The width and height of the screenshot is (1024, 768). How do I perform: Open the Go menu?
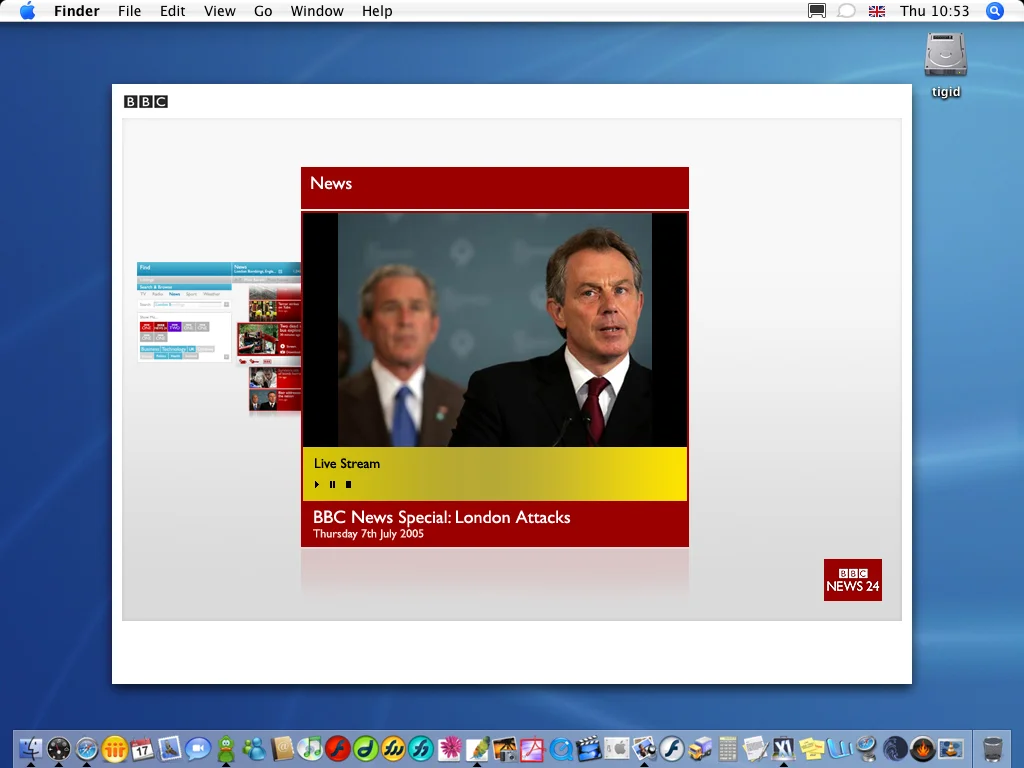pos(263,11)
